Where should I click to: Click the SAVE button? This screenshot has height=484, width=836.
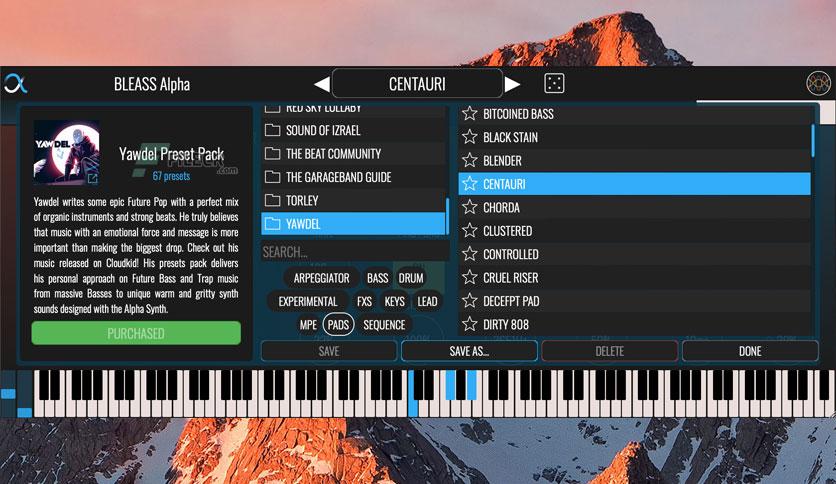[329, 351]
